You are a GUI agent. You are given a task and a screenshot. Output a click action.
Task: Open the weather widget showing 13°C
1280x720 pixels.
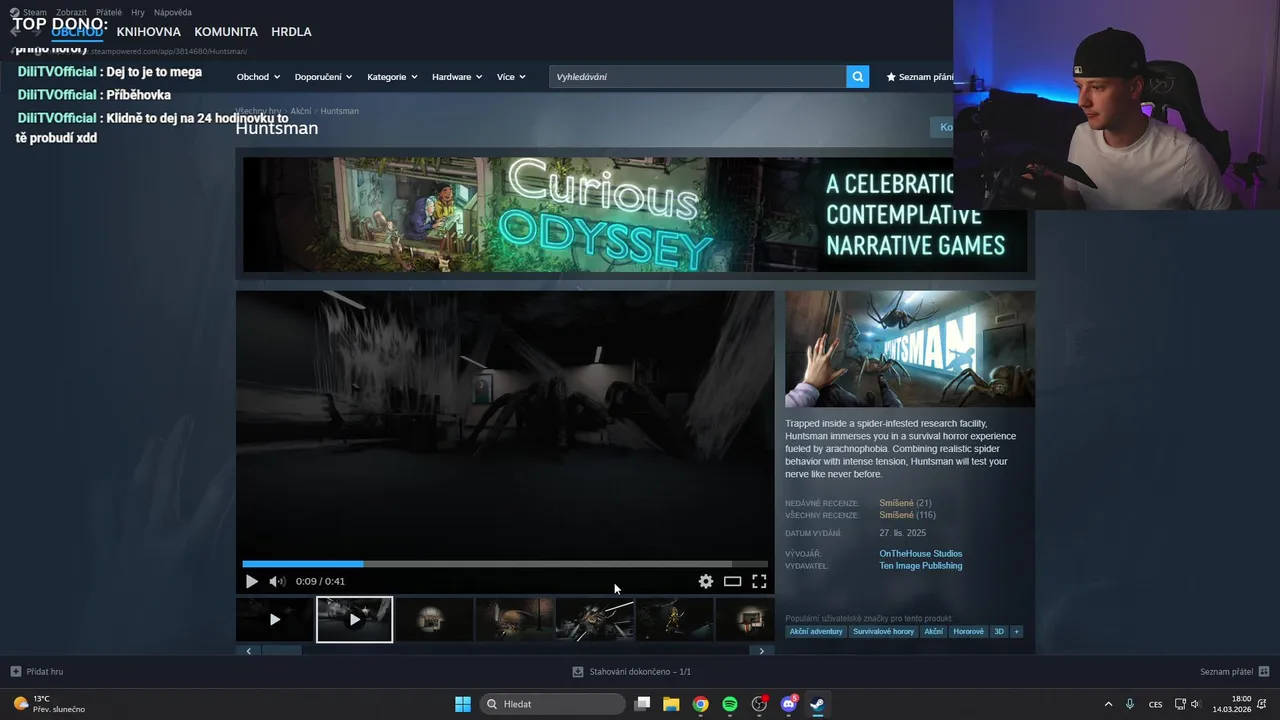pos(49,704)
